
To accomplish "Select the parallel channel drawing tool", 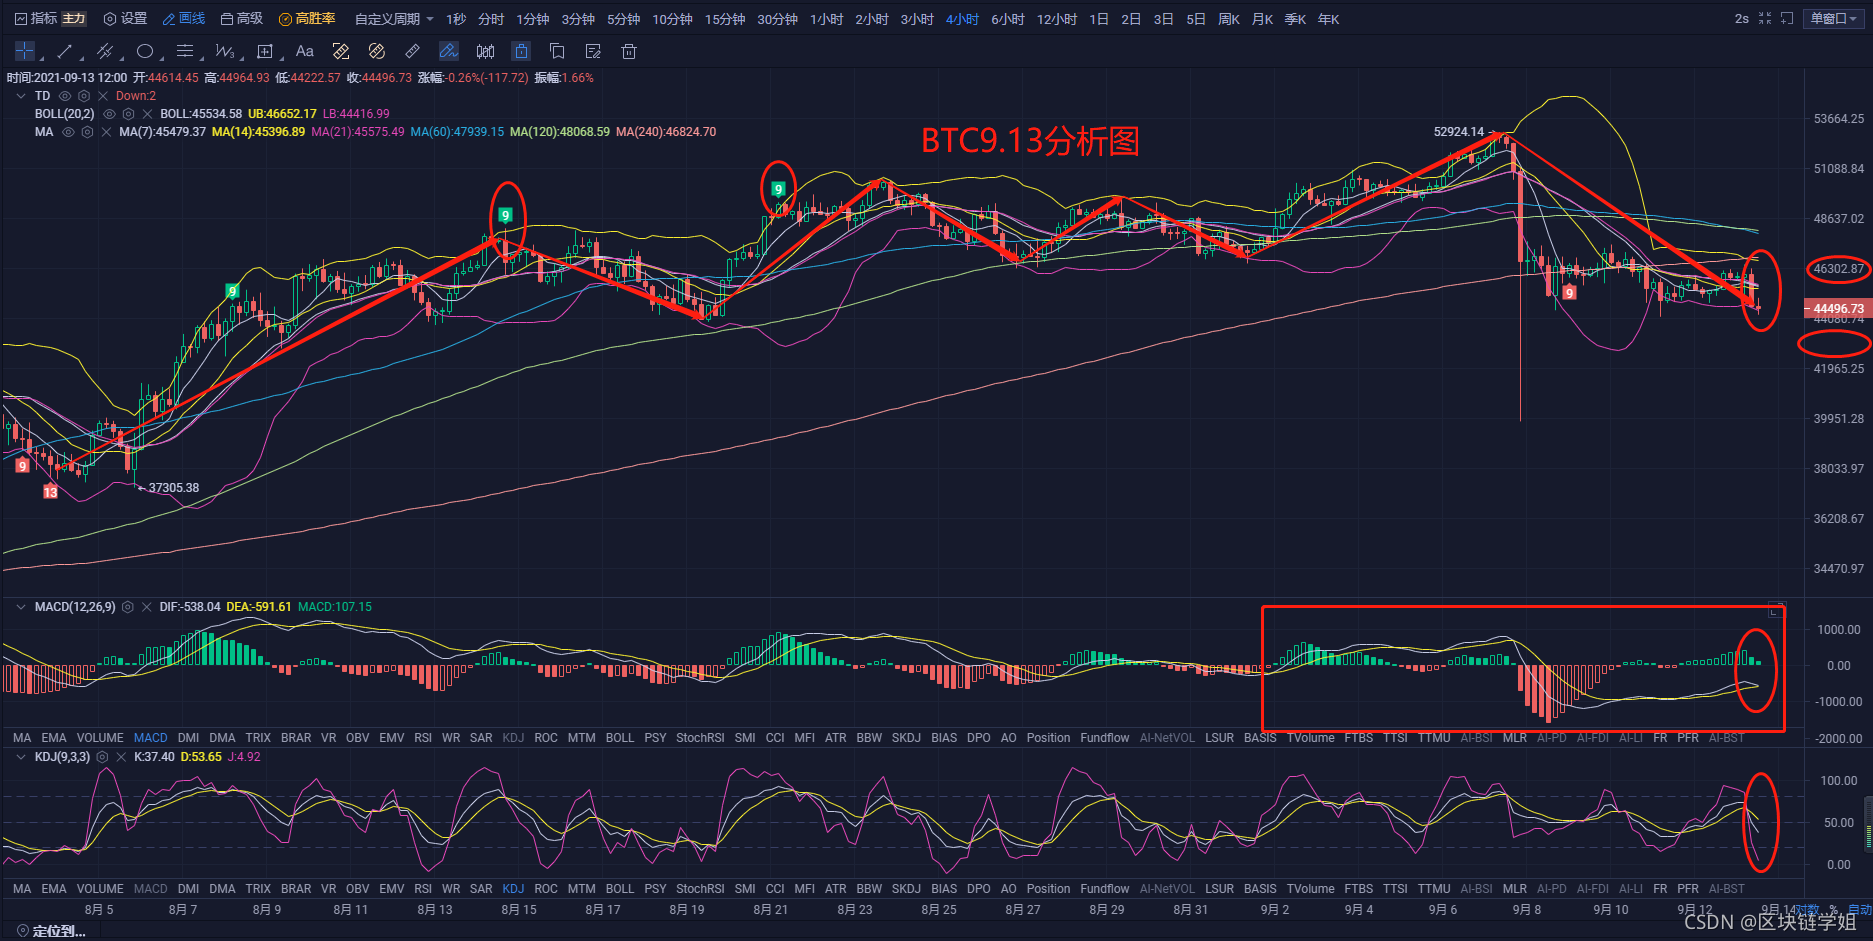I will point(104,51).
